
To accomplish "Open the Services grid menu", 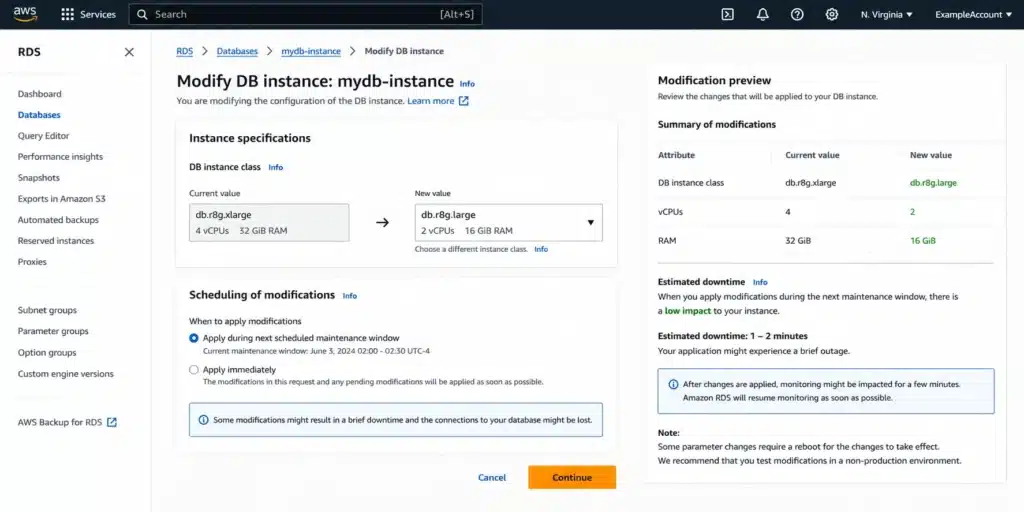I will [x=67, y=14].
